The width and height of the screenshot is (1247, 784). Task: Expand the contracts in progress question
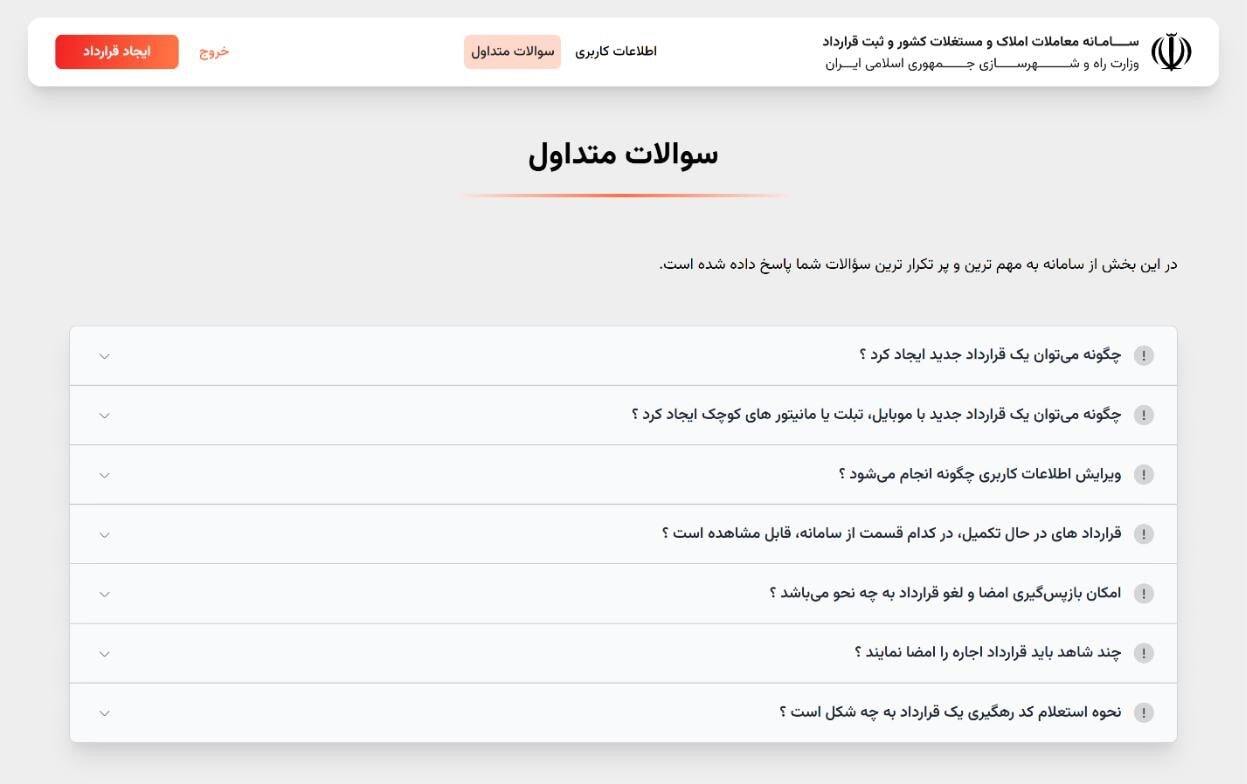(x=104, y=533)
